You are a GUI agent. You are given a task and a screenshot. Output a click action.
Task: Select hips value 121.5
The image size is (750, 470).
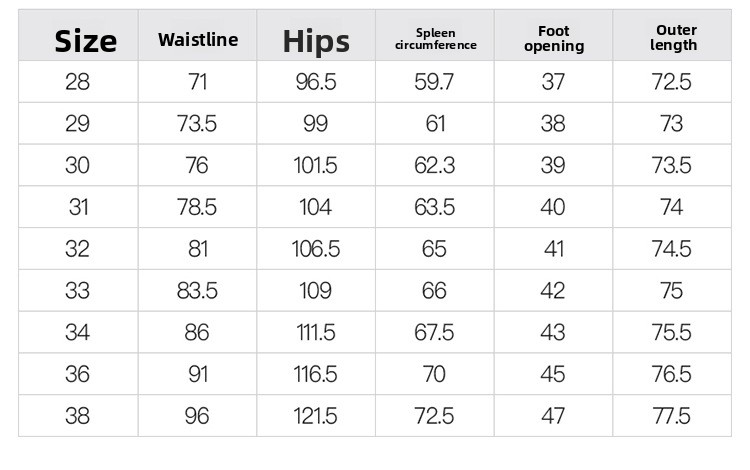pos(315,416)
